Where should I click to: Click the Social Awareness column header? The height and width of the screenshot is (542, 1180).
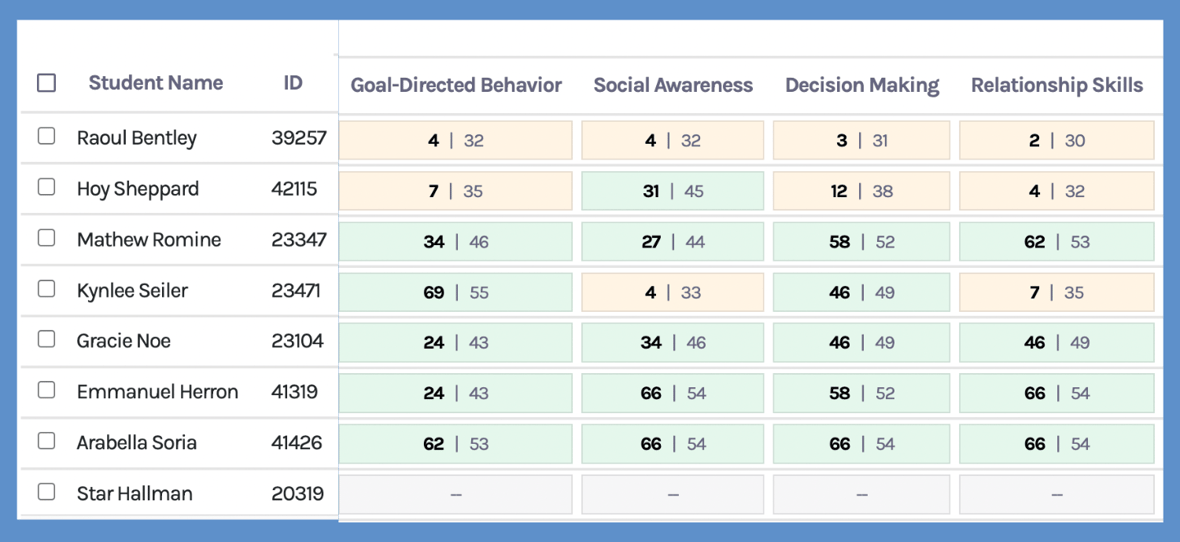[x=673, y=86]
